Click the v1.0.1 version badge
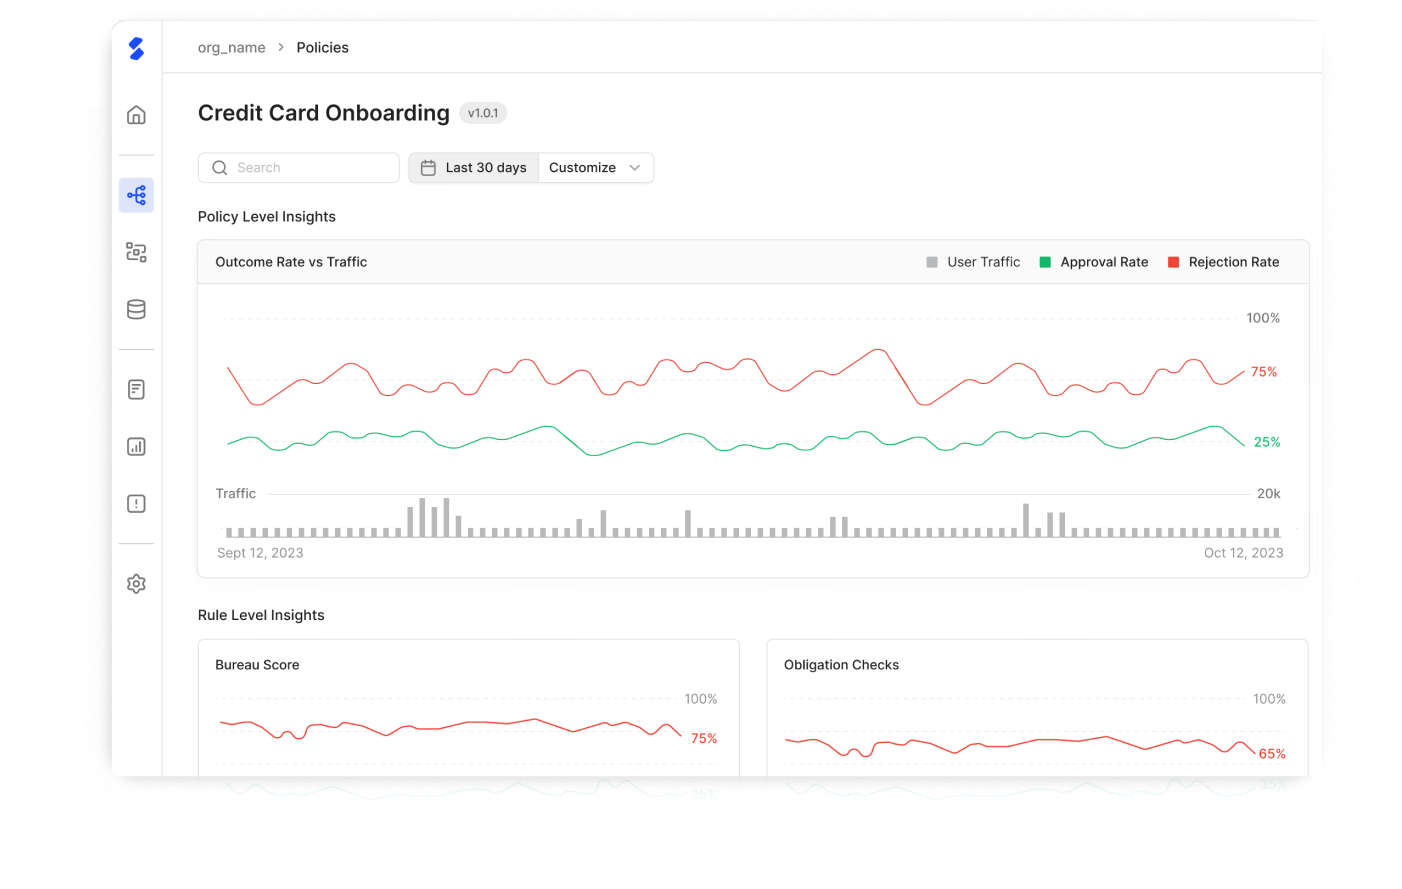Viewport: 1402px width, 889px height. 483,113
